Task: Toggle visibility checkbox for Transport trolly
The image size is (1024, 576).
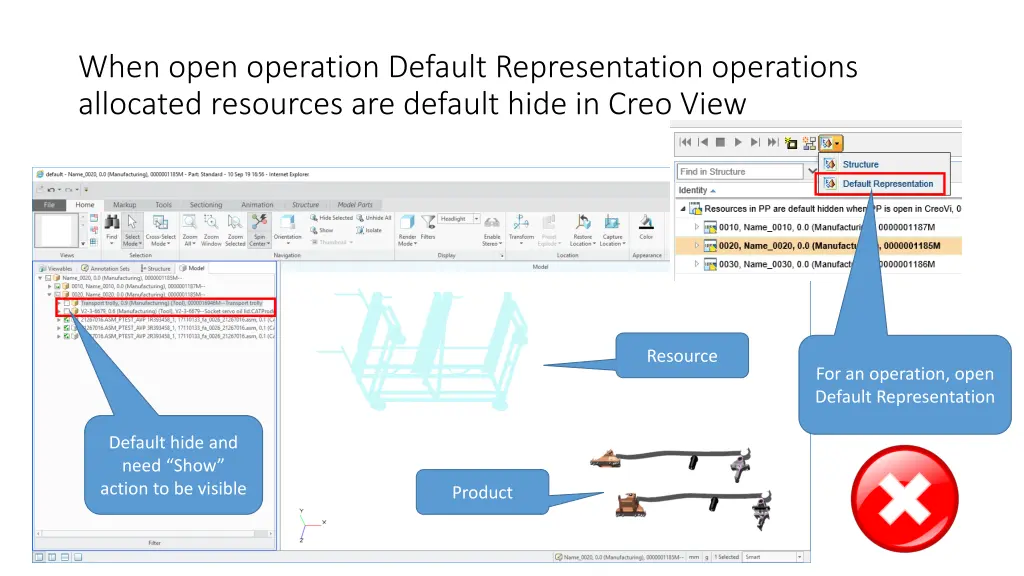Action: tap(66, 303)
